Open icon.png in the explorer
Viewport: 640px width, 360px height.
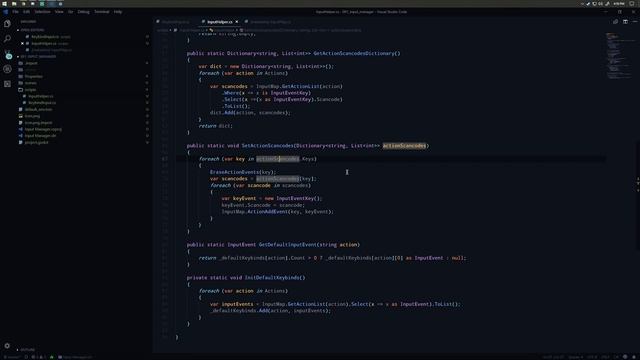[x=32, y=116]
